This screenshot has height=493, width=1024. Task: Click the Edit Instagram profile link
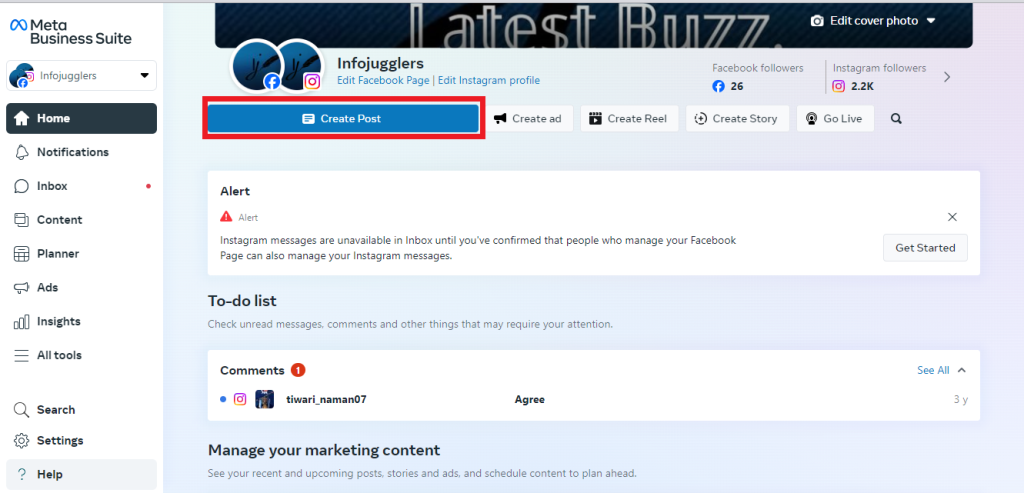(x=489, y=80)
